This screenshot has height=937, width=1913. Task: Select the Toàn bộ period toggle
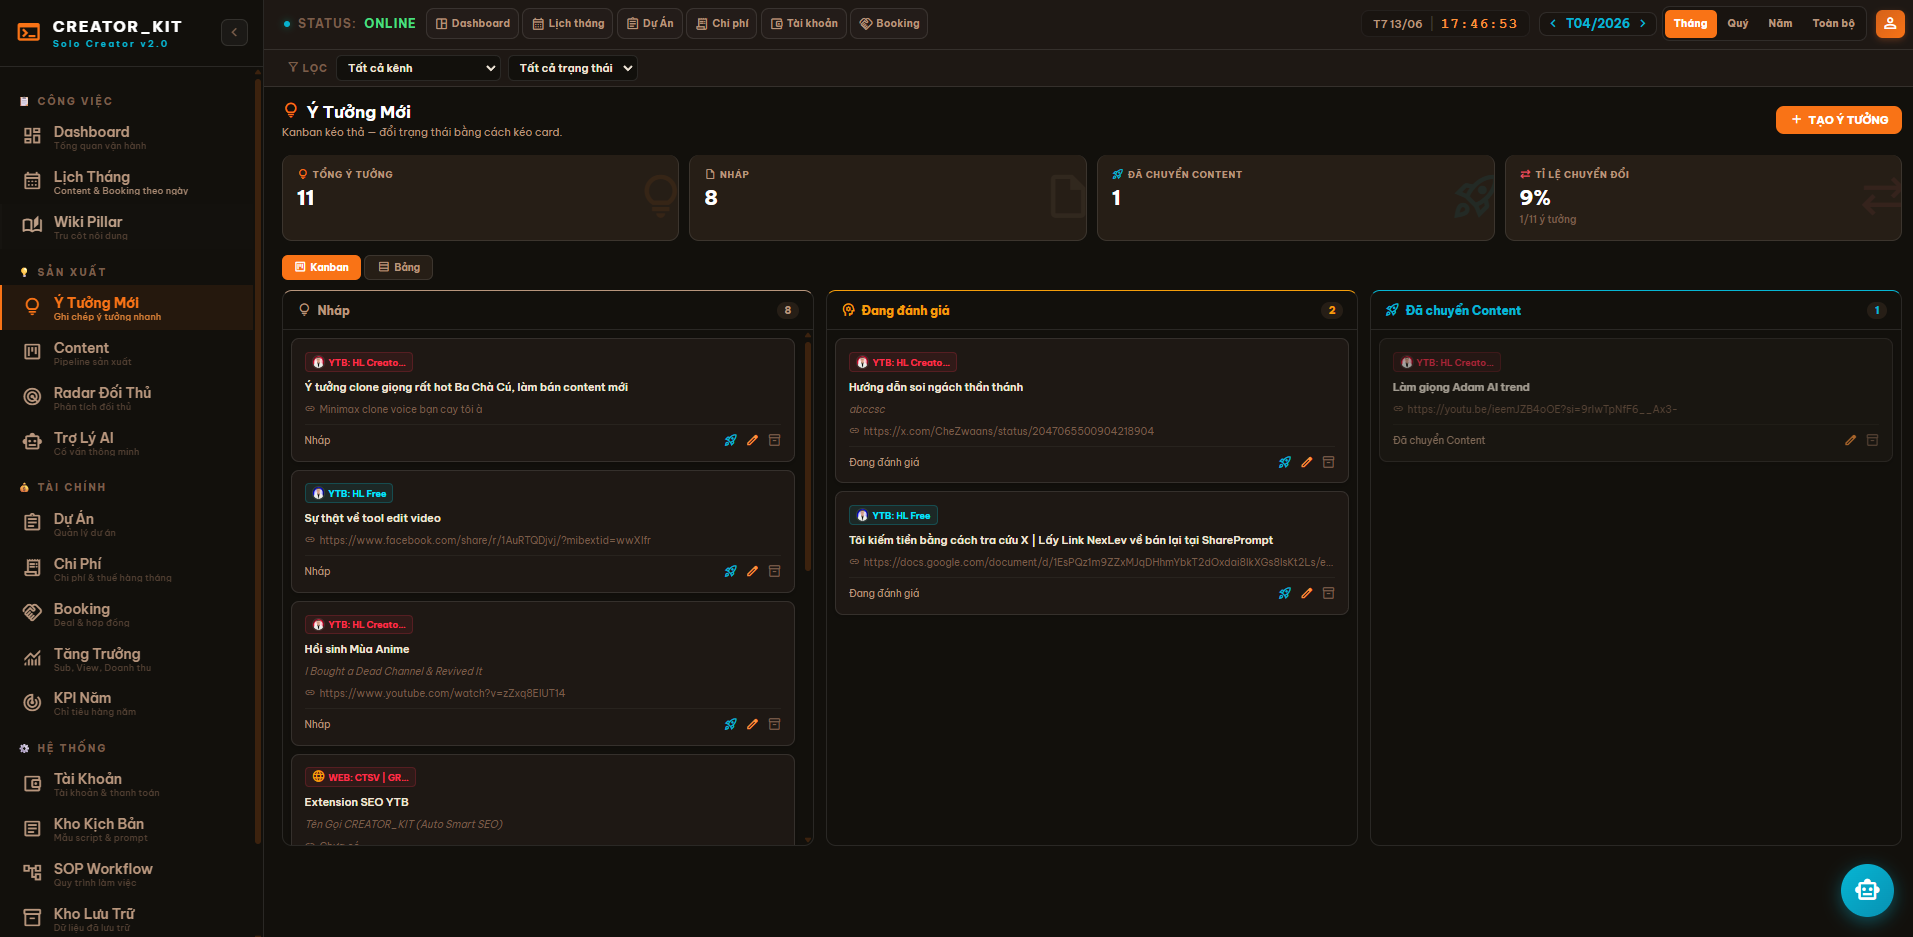click(1833, 24)
